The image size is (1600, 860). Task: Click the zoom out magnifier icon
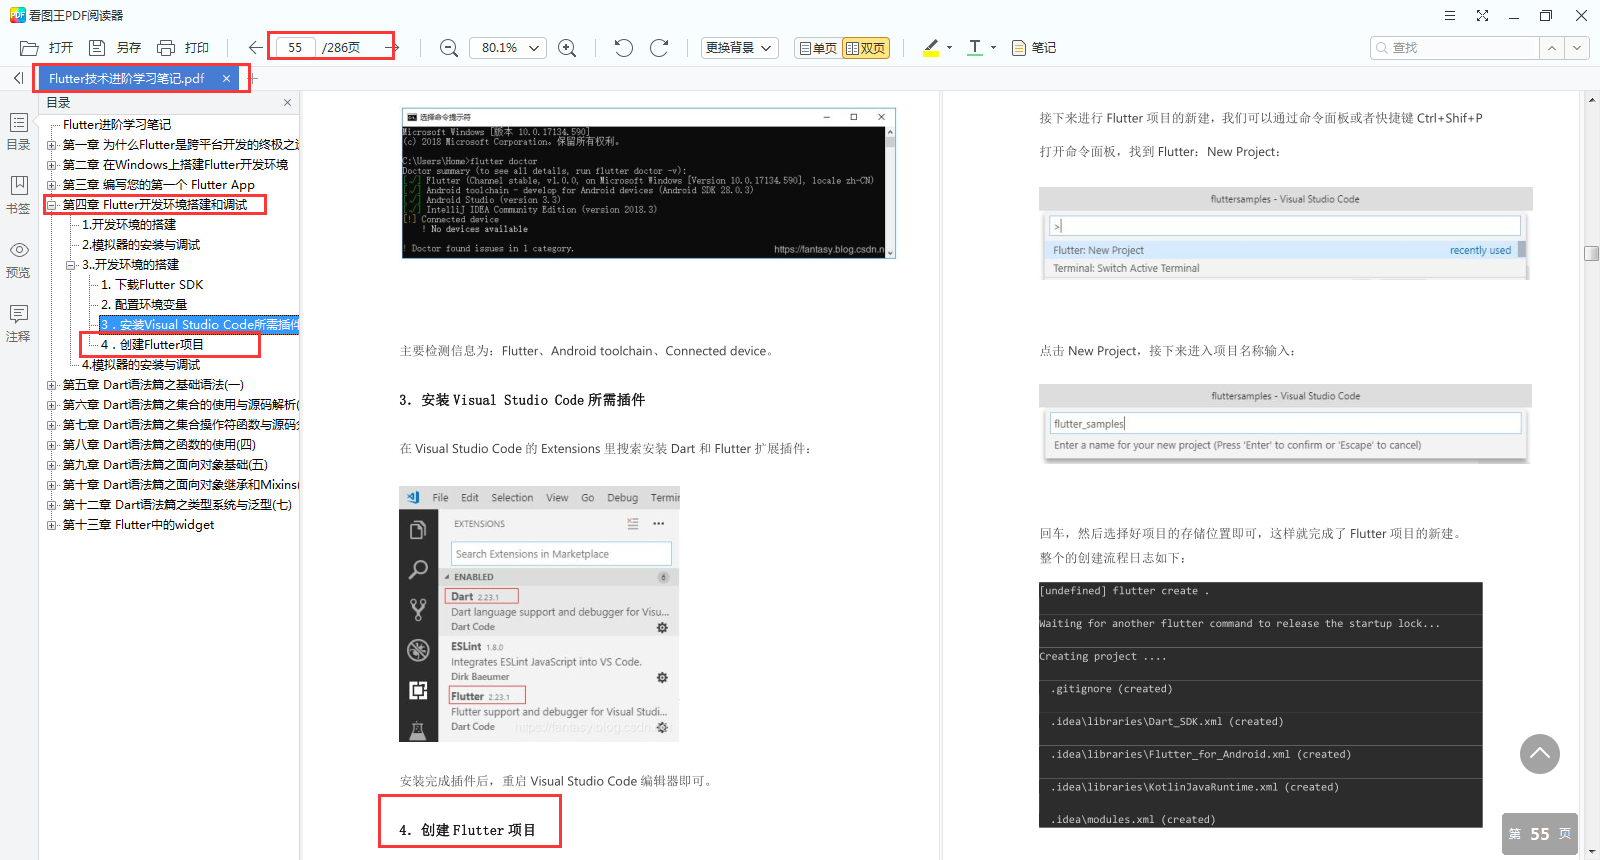point(449,48)
